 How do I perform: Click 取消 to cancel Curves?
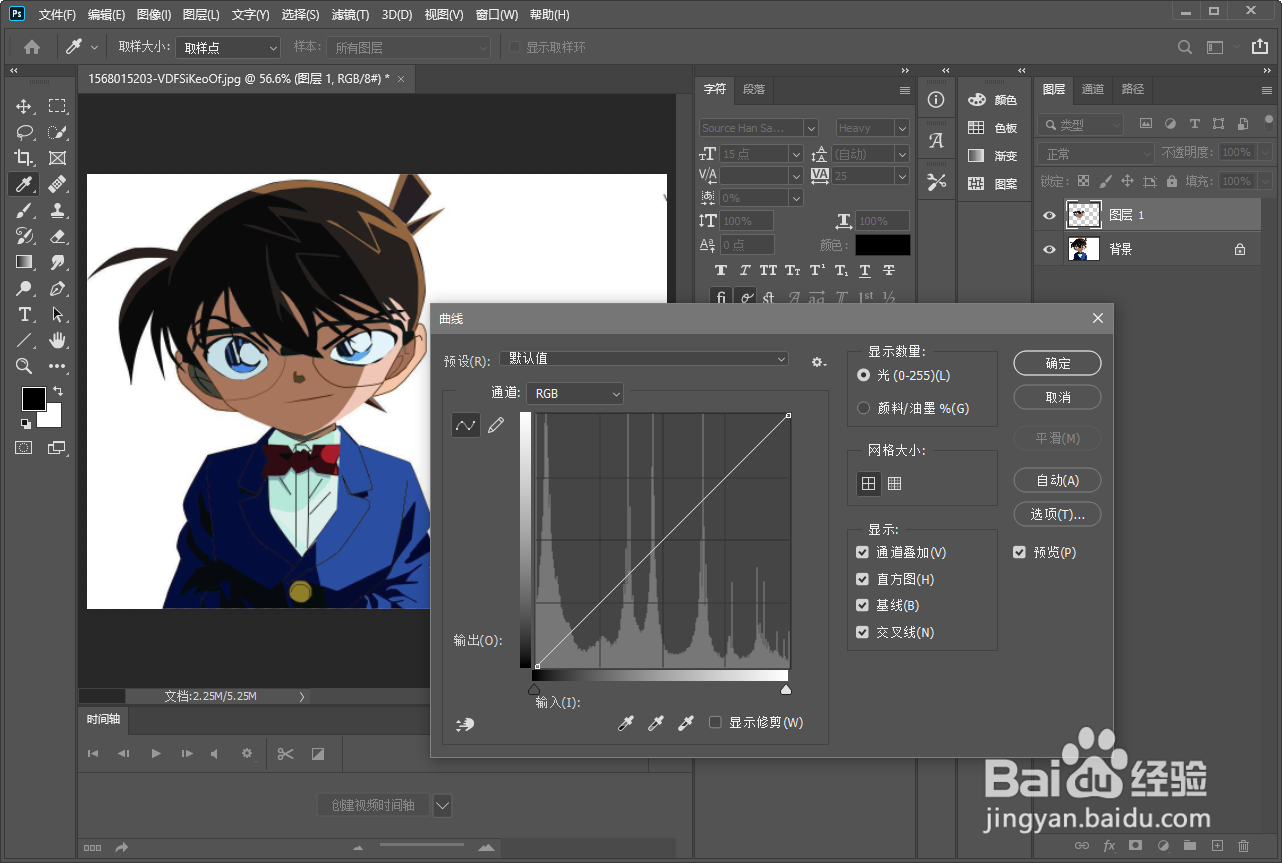click(1057, 397)
